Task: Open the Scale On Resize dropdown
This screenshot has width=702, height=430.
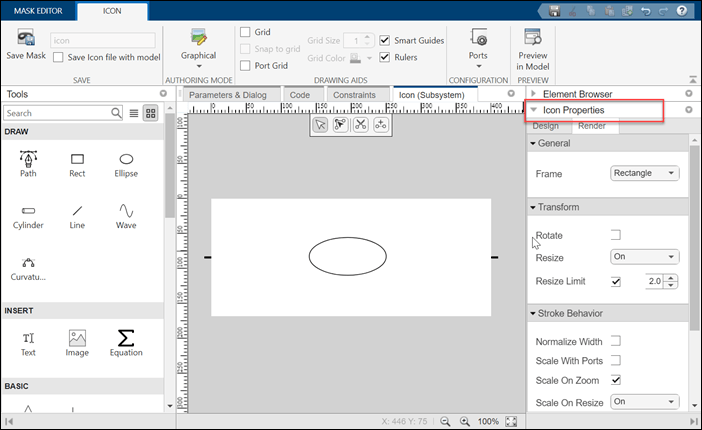Action: pos(645,402)
